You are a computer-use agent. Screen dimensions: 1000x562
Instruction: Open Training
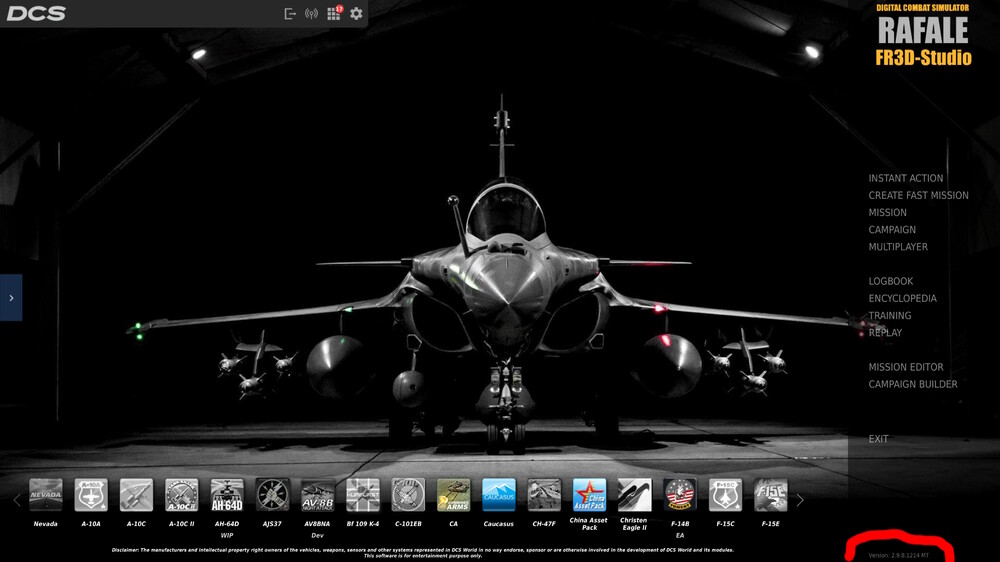890,316
